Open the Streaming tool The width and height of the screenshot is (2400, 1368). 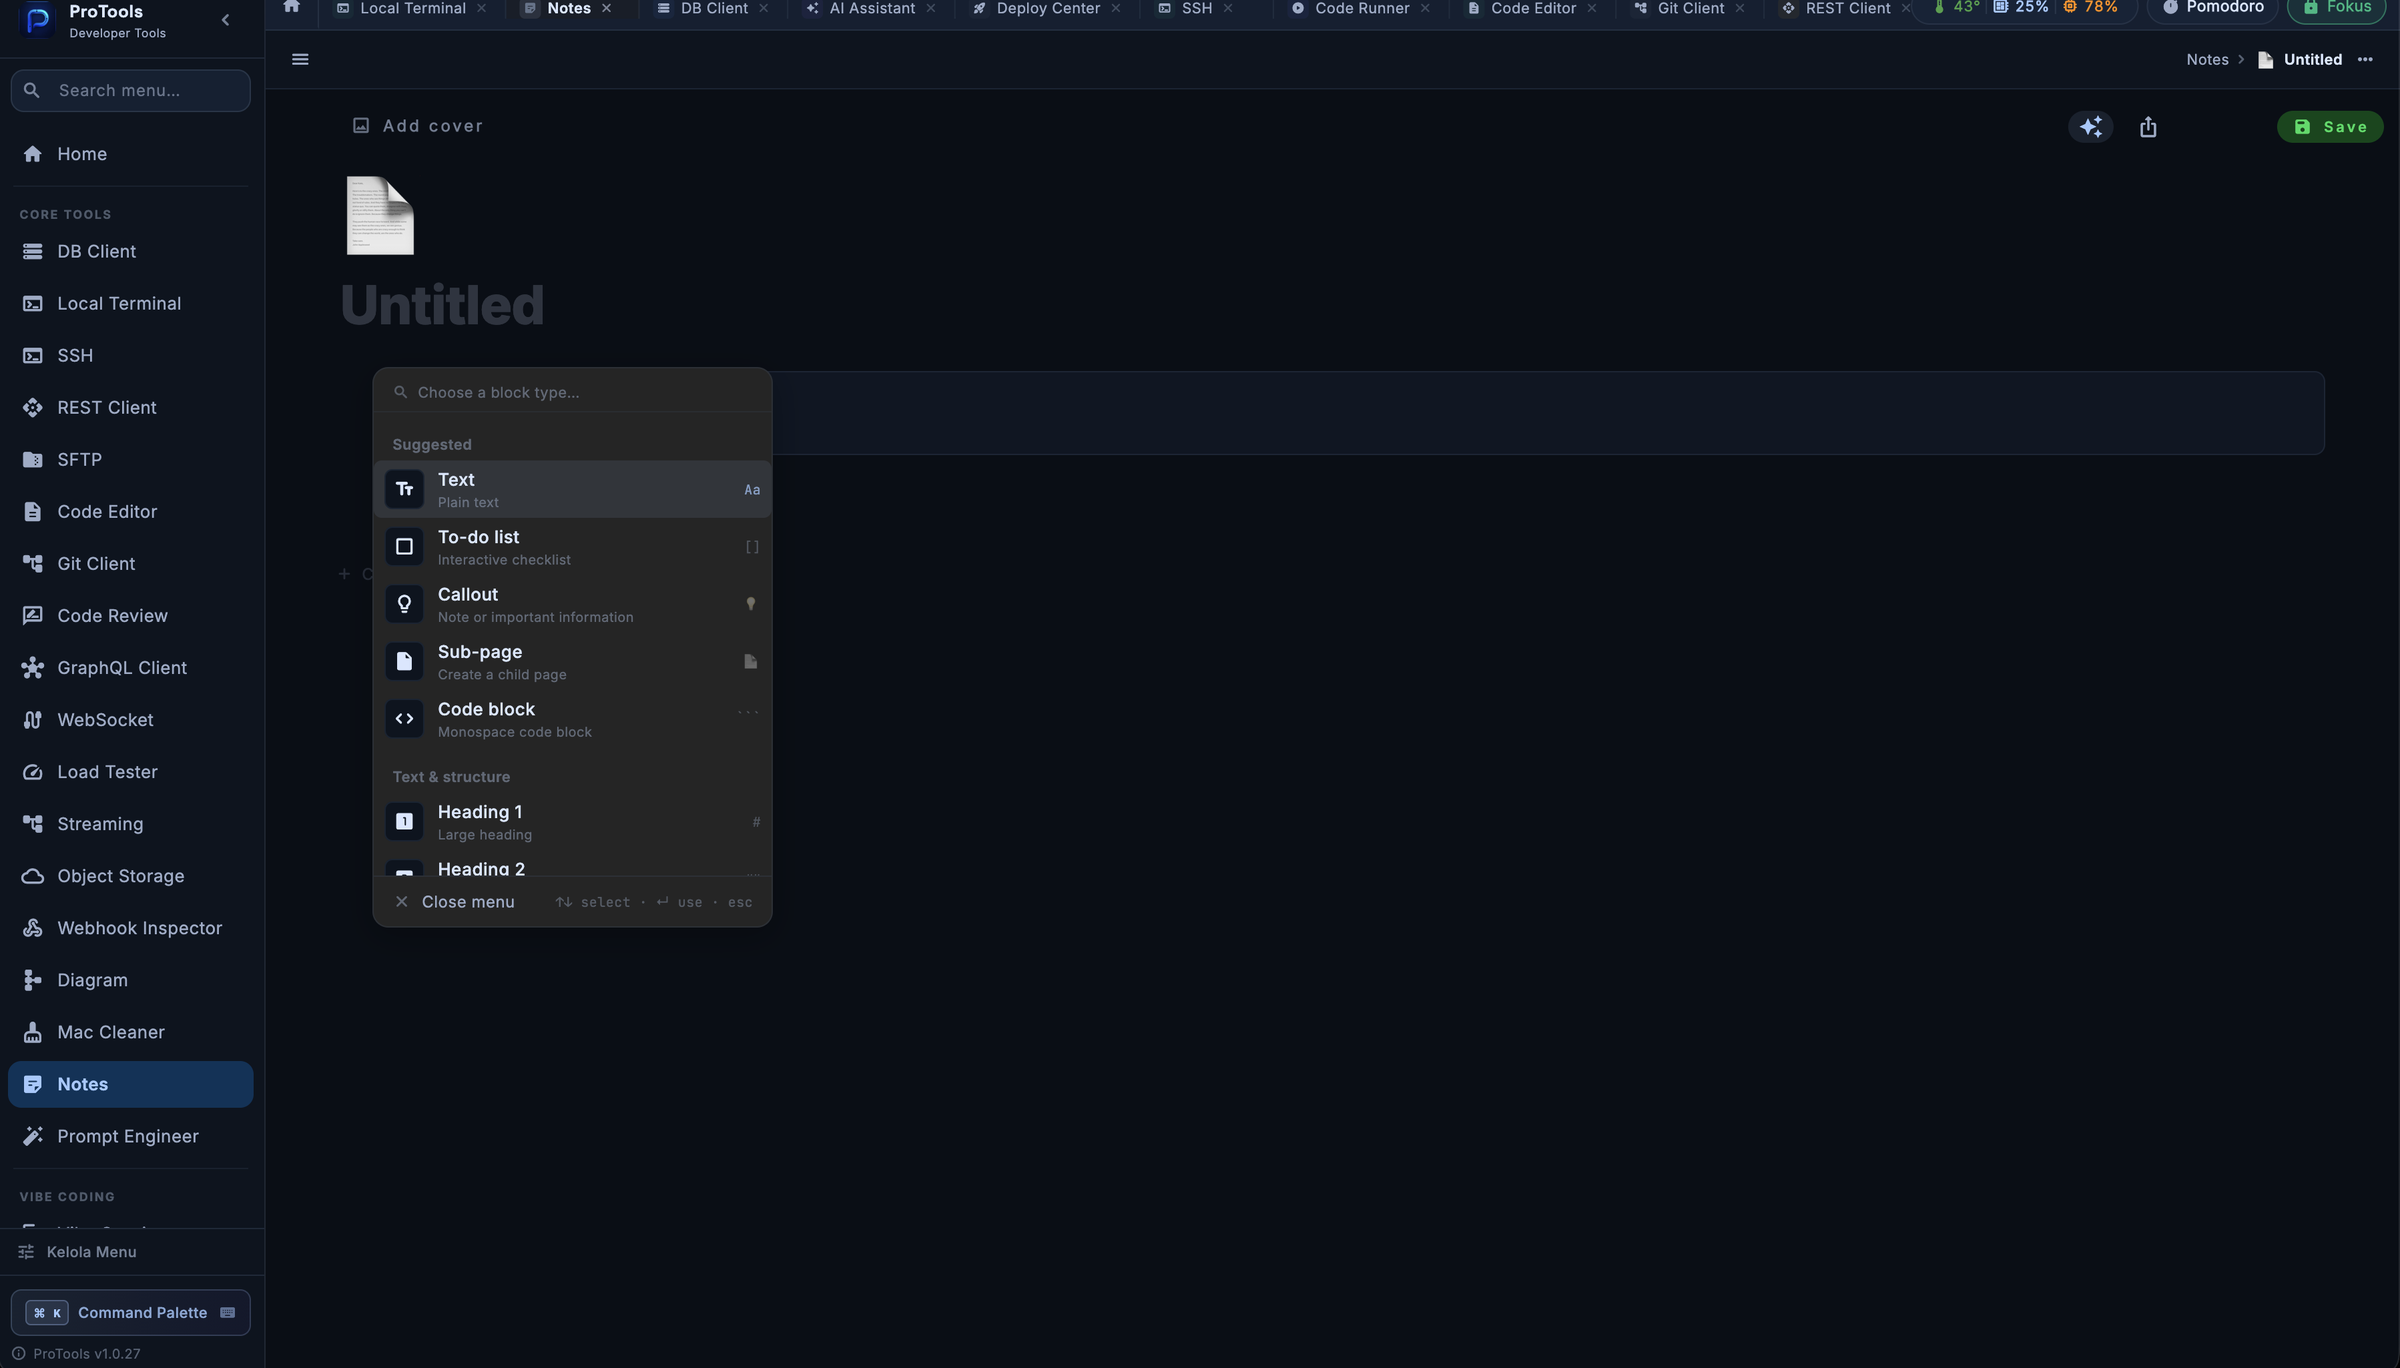[x=131, y=824]
